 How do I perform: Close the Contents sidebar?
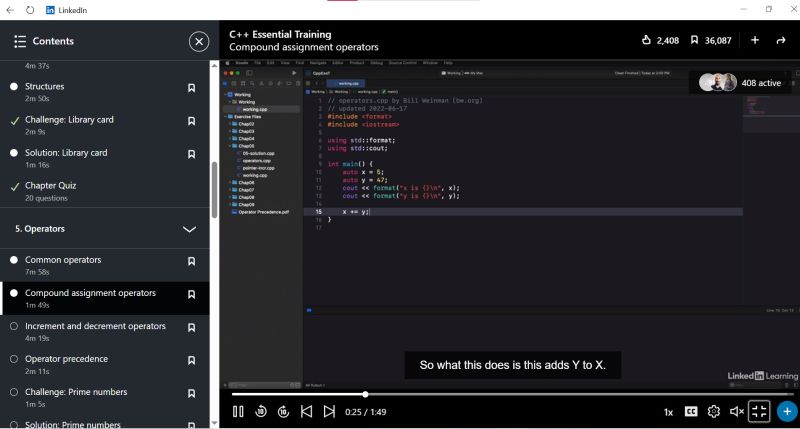click(x=199, y=41)
